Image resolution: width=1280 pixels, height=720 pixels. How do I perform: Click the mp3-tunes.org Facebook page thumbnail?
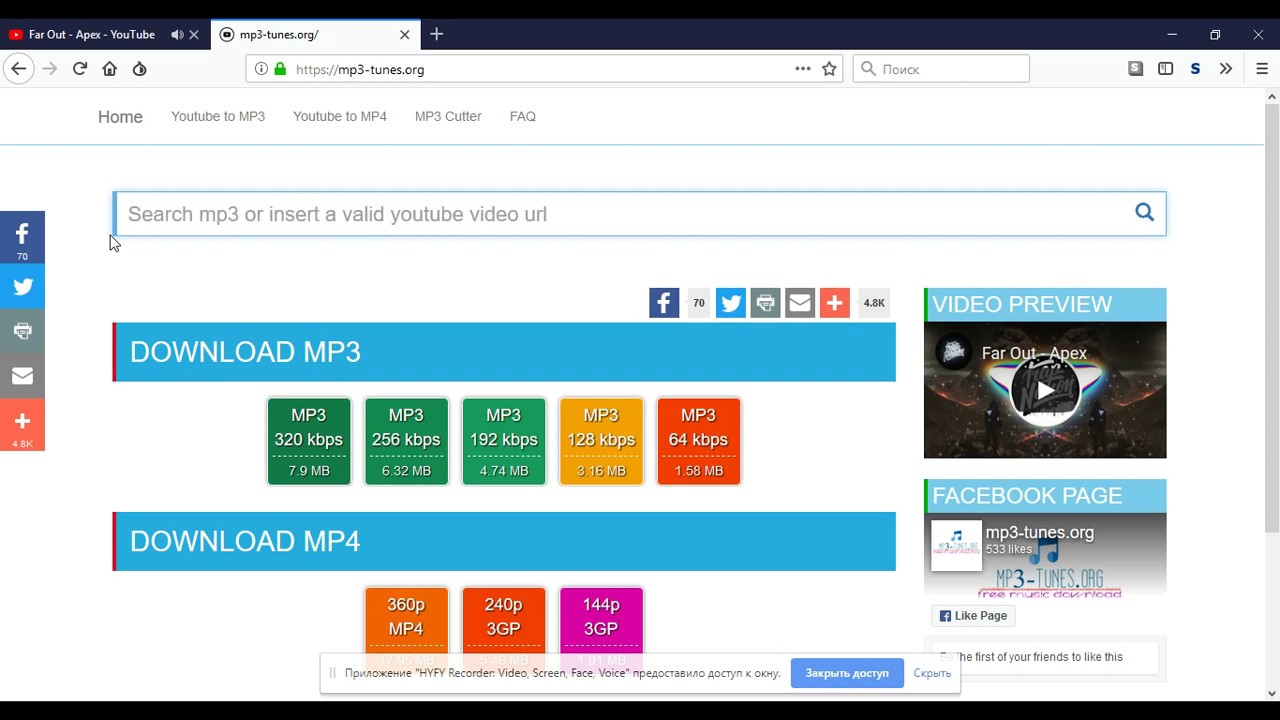[x=956, y=545]
